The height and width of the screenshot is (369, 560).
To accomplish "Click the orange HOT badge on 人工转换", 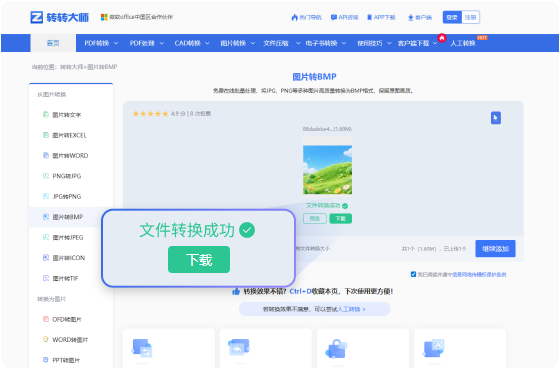I will [x=482, y=38].
